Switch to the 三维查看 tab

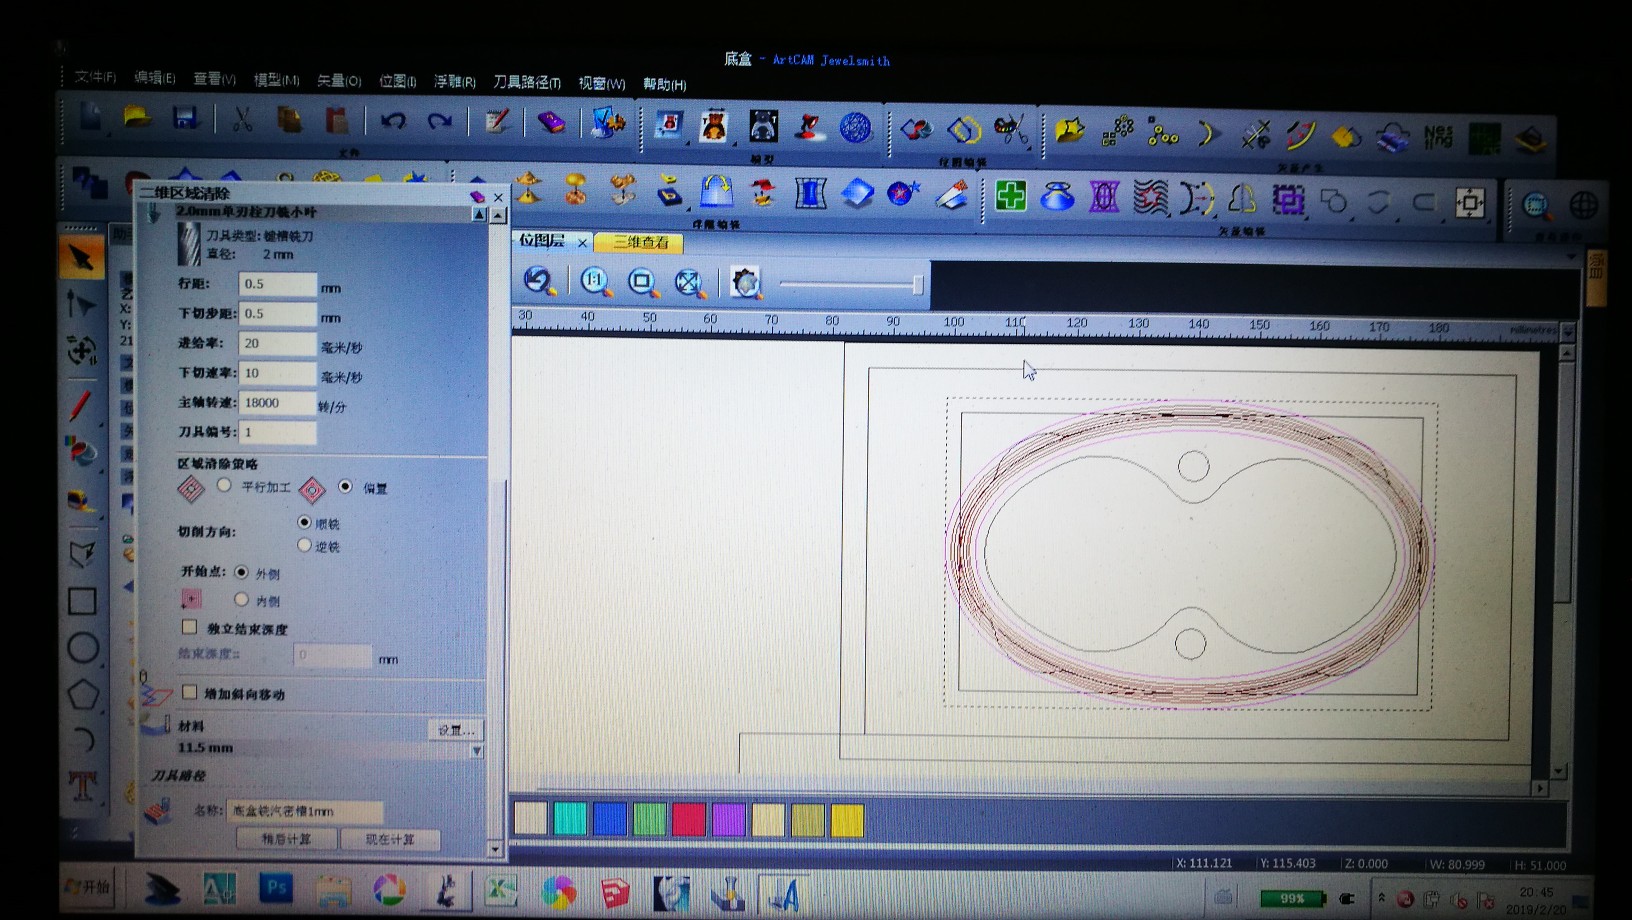[640, 243]
